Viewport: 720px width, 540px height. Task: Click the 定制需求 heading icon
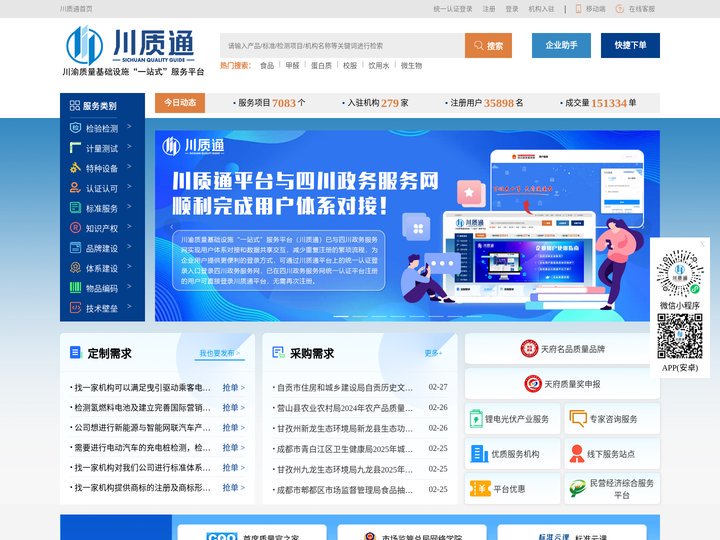(75, 352)
